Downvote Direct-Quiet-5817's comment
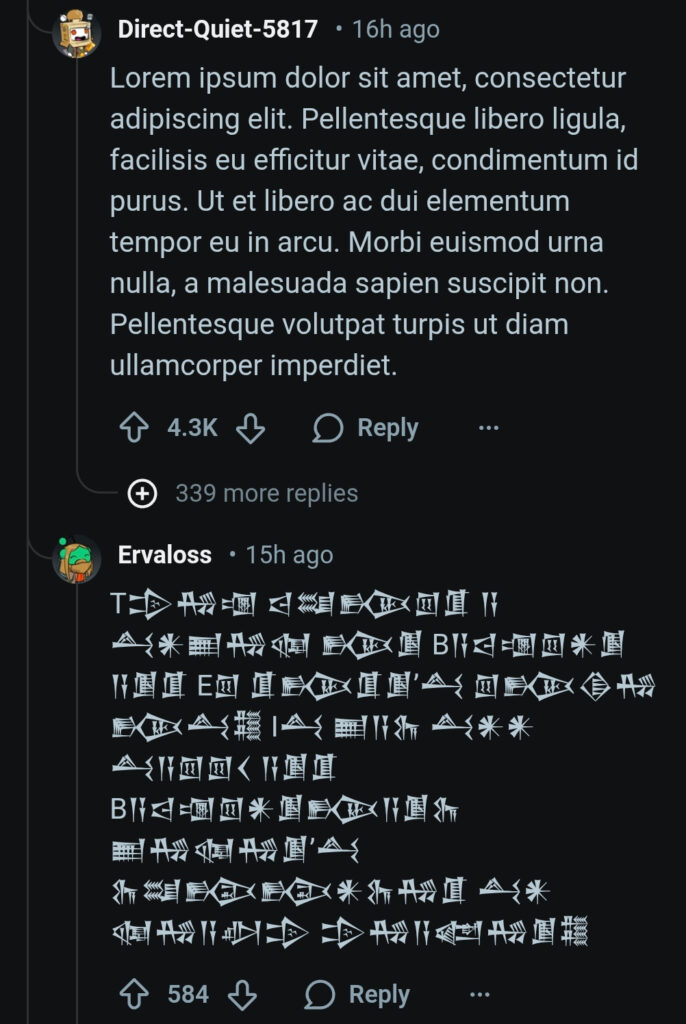Screen dimensions: 686x1024 point(250,428)
